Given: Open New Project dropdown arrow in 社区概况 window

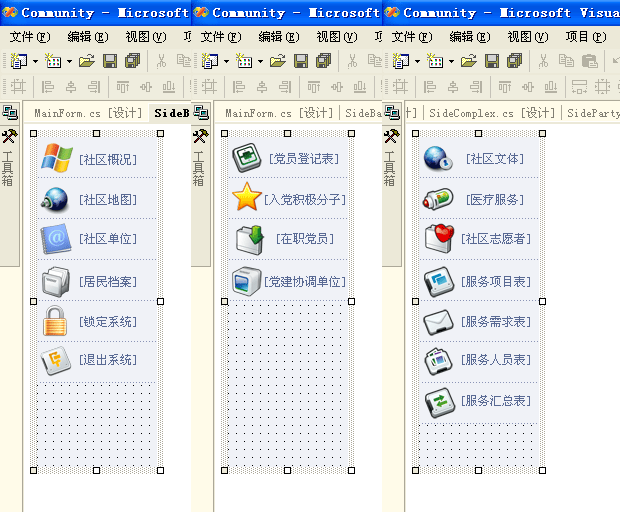Looking at the screenshot, I should (35, 62).
